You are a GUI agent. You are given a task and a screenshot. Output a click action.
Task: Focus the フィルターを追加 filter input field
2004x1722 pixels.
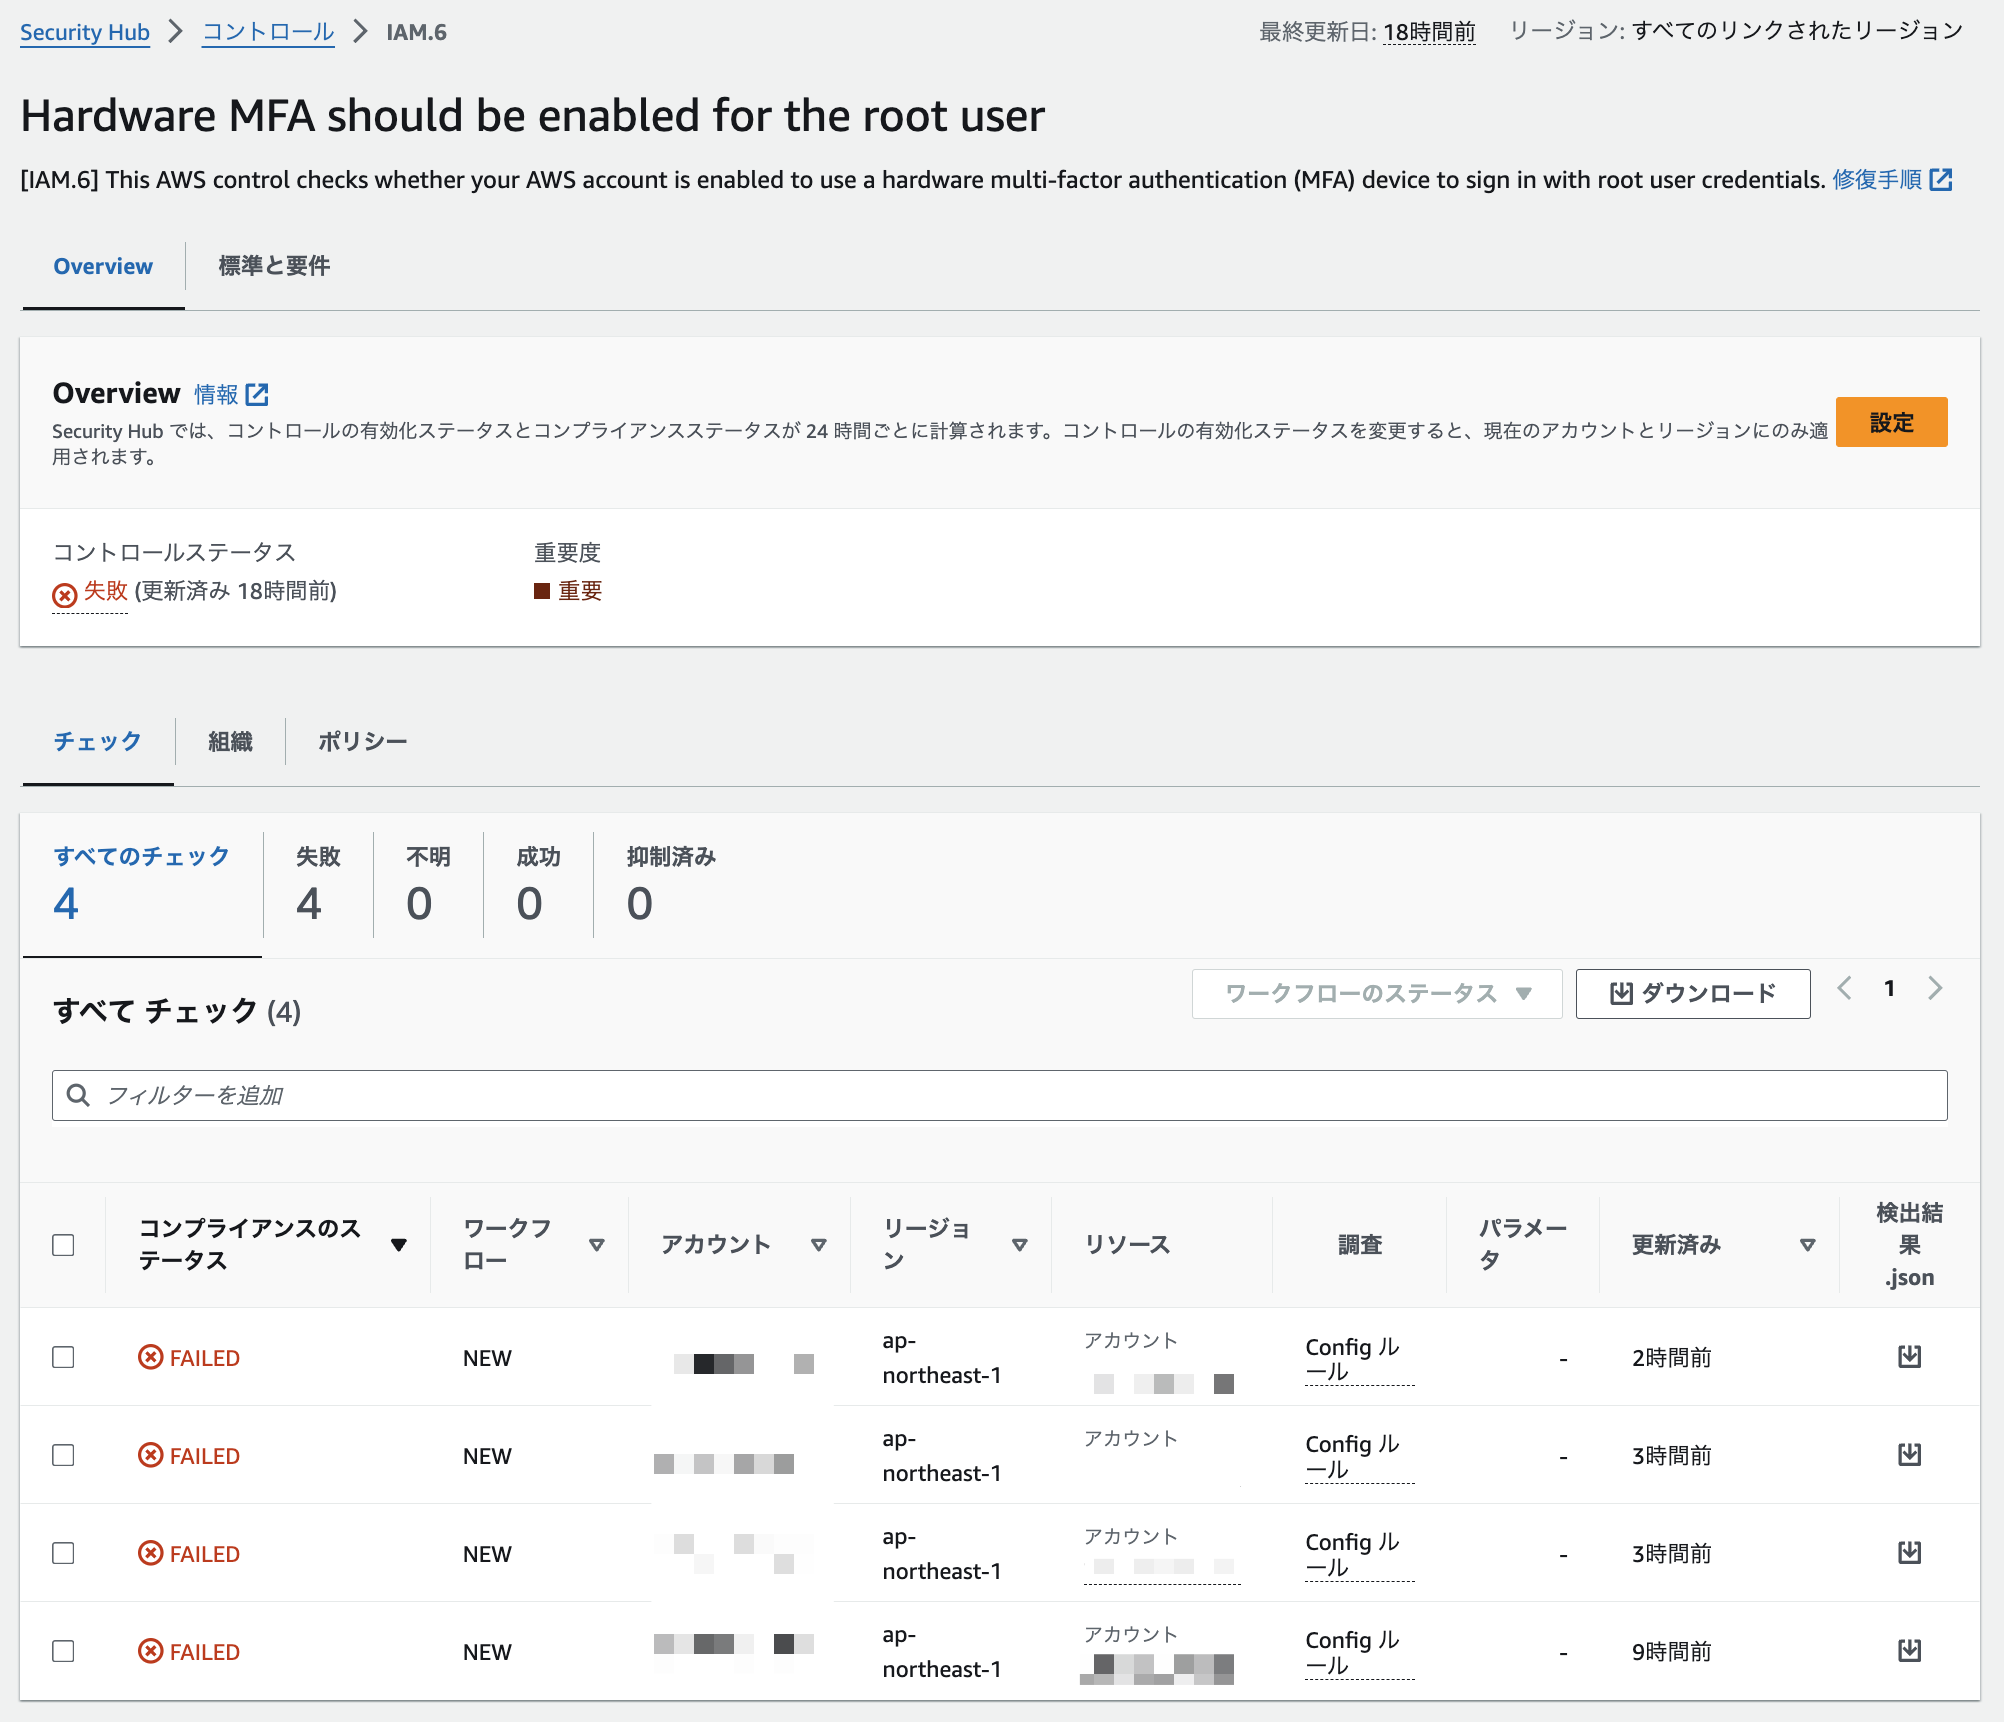(999, 1095)
